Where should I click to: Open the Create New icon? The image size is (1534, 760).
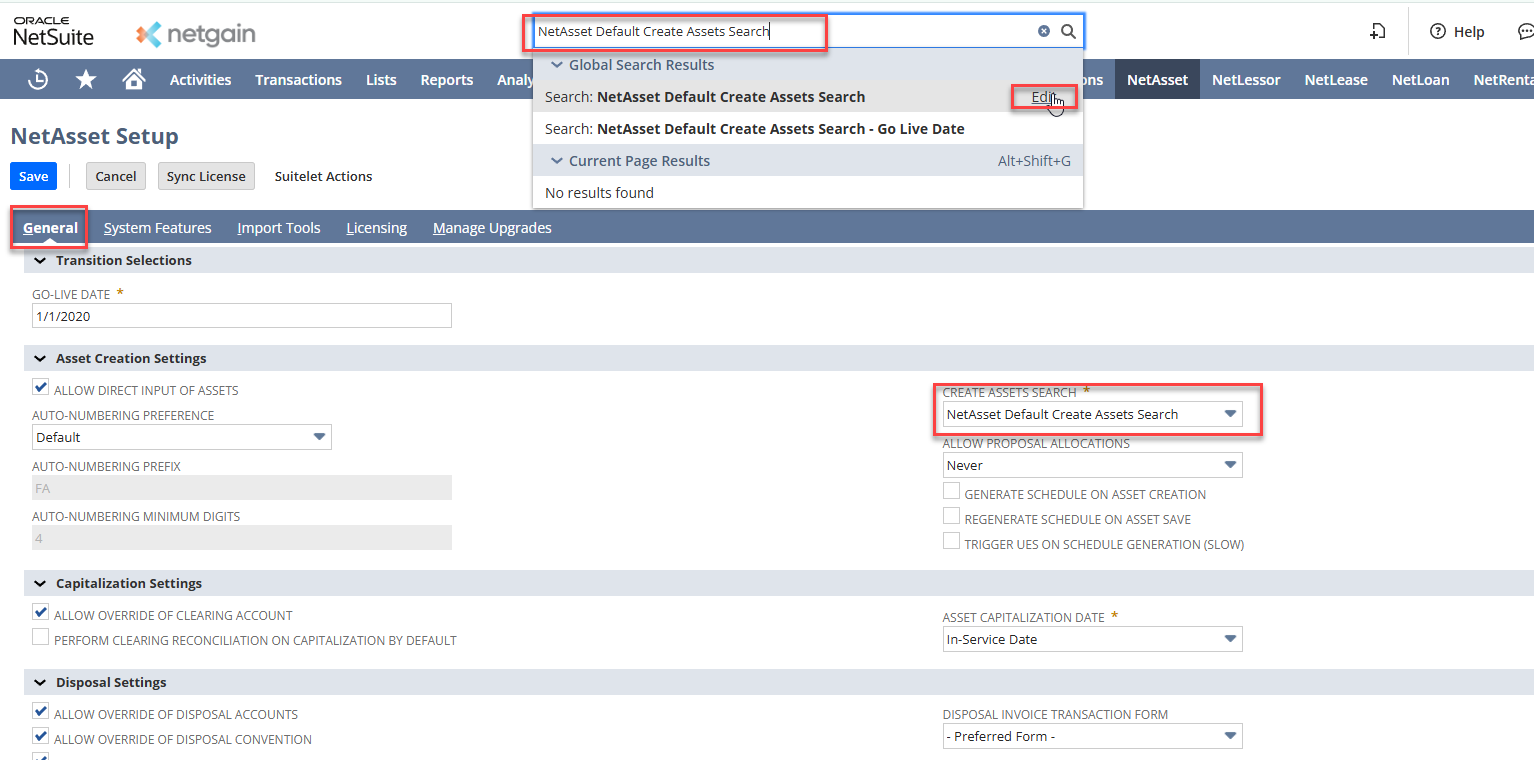(1377, 32)
